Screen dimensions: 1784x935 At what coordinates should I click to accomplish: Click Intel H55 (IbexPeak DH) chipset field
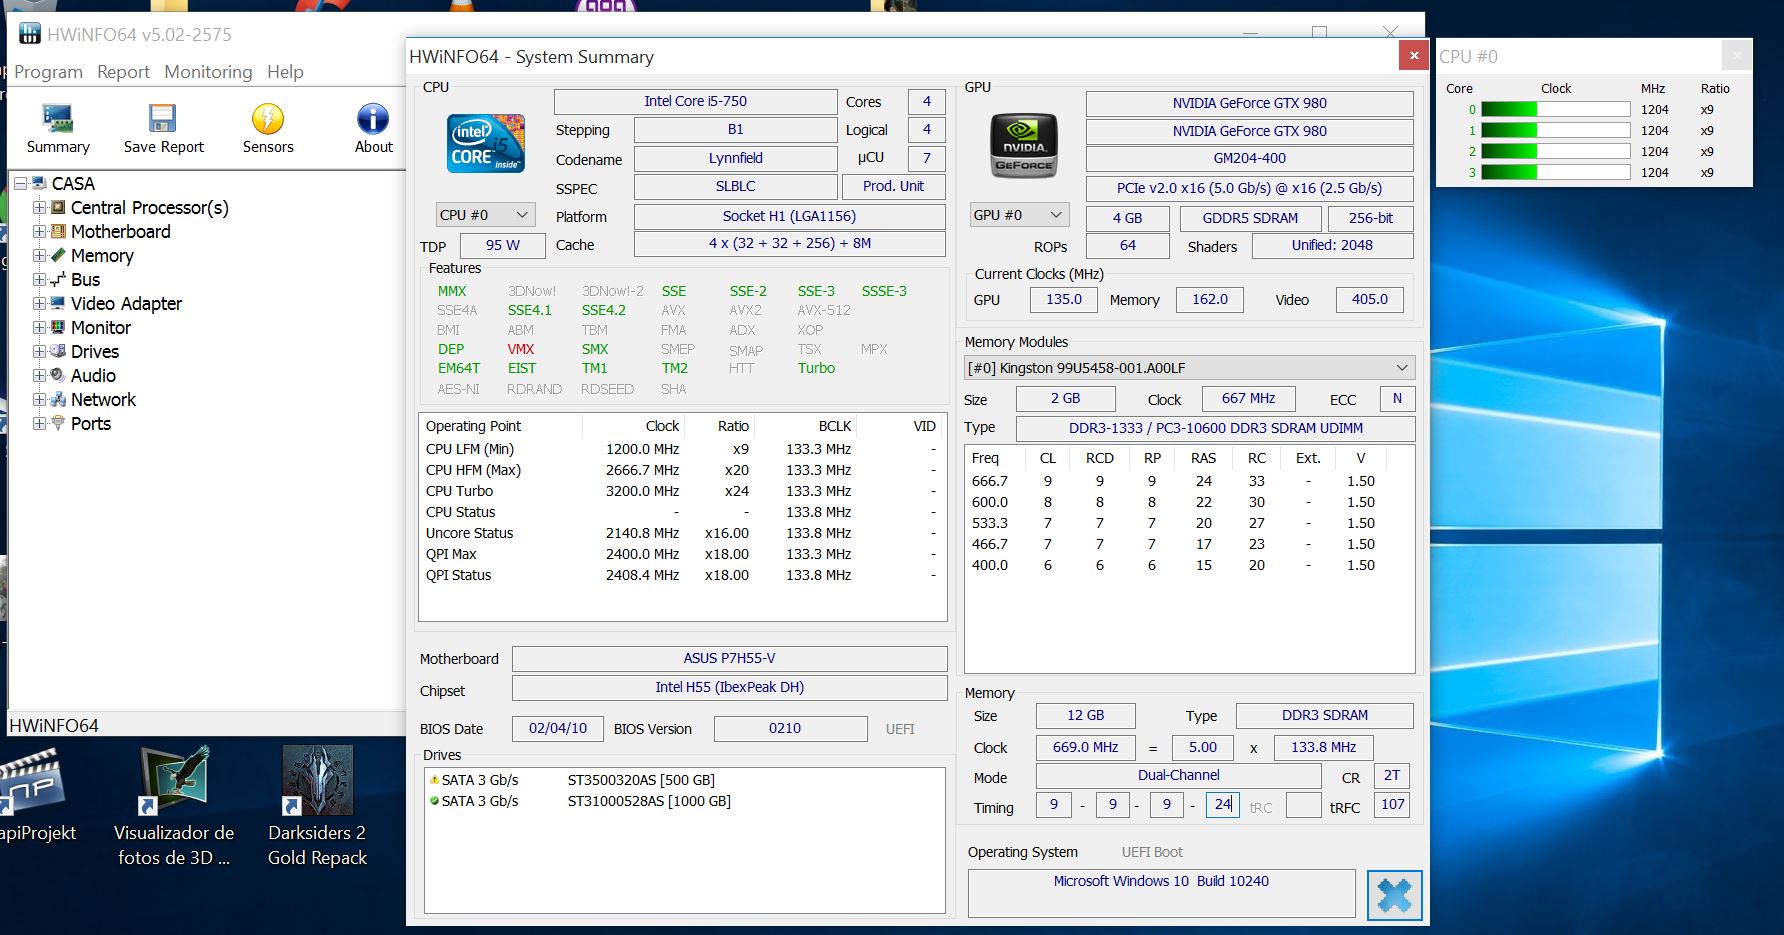tap(729, 688)
